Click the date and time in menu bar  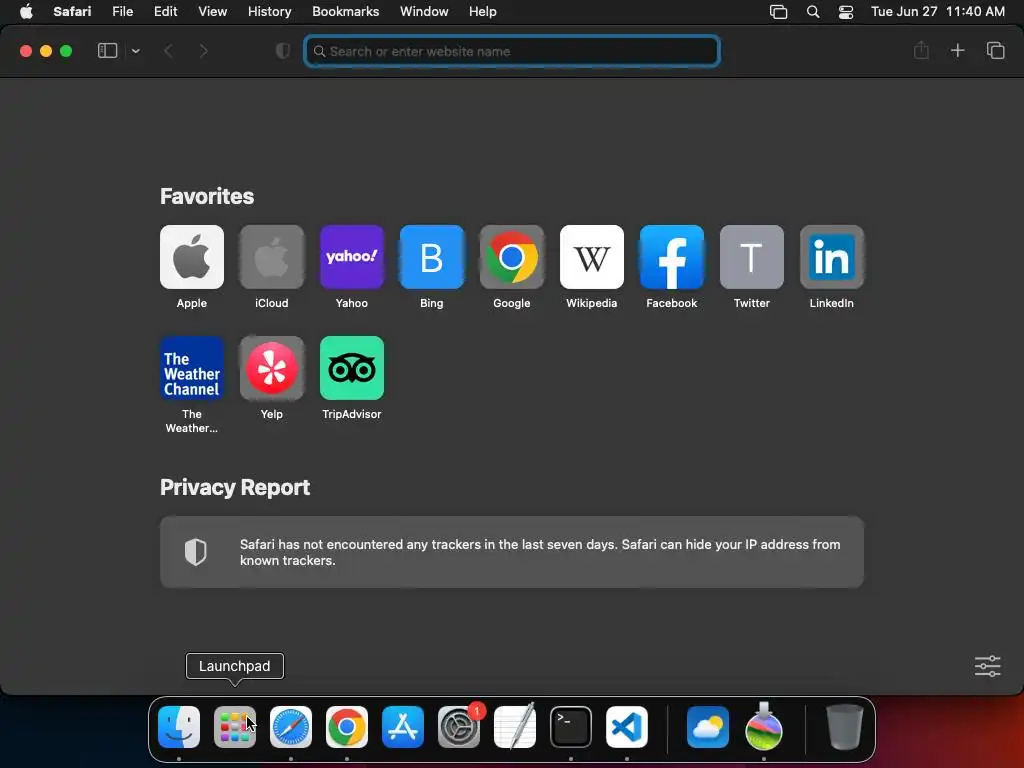coord(938,11)
